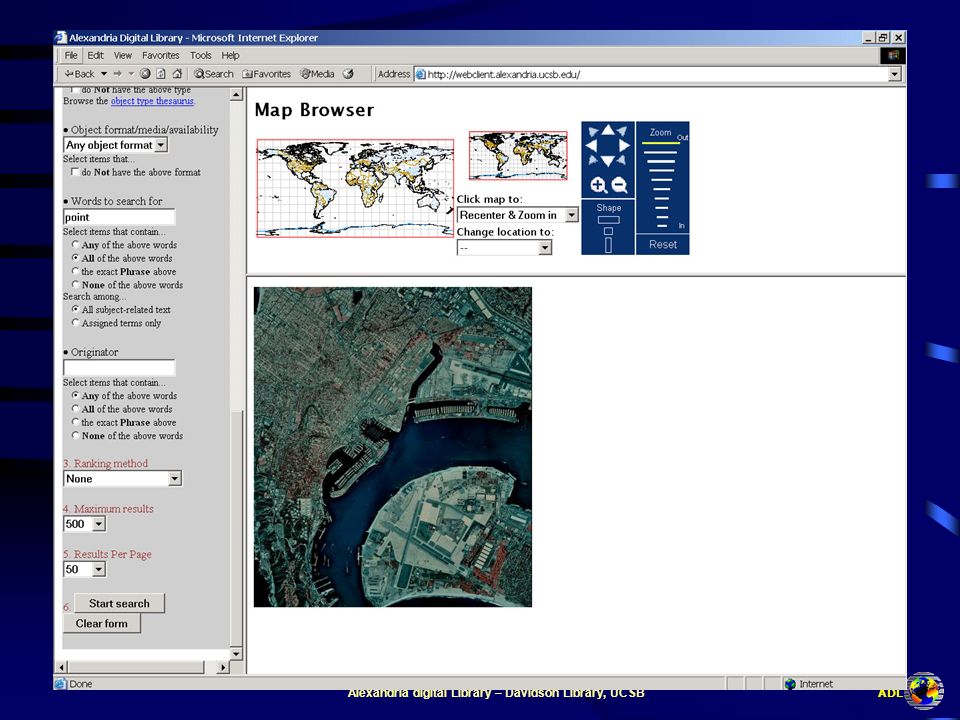
Task: Select Originator 'Any of the above words'
Action: (75, 396)
